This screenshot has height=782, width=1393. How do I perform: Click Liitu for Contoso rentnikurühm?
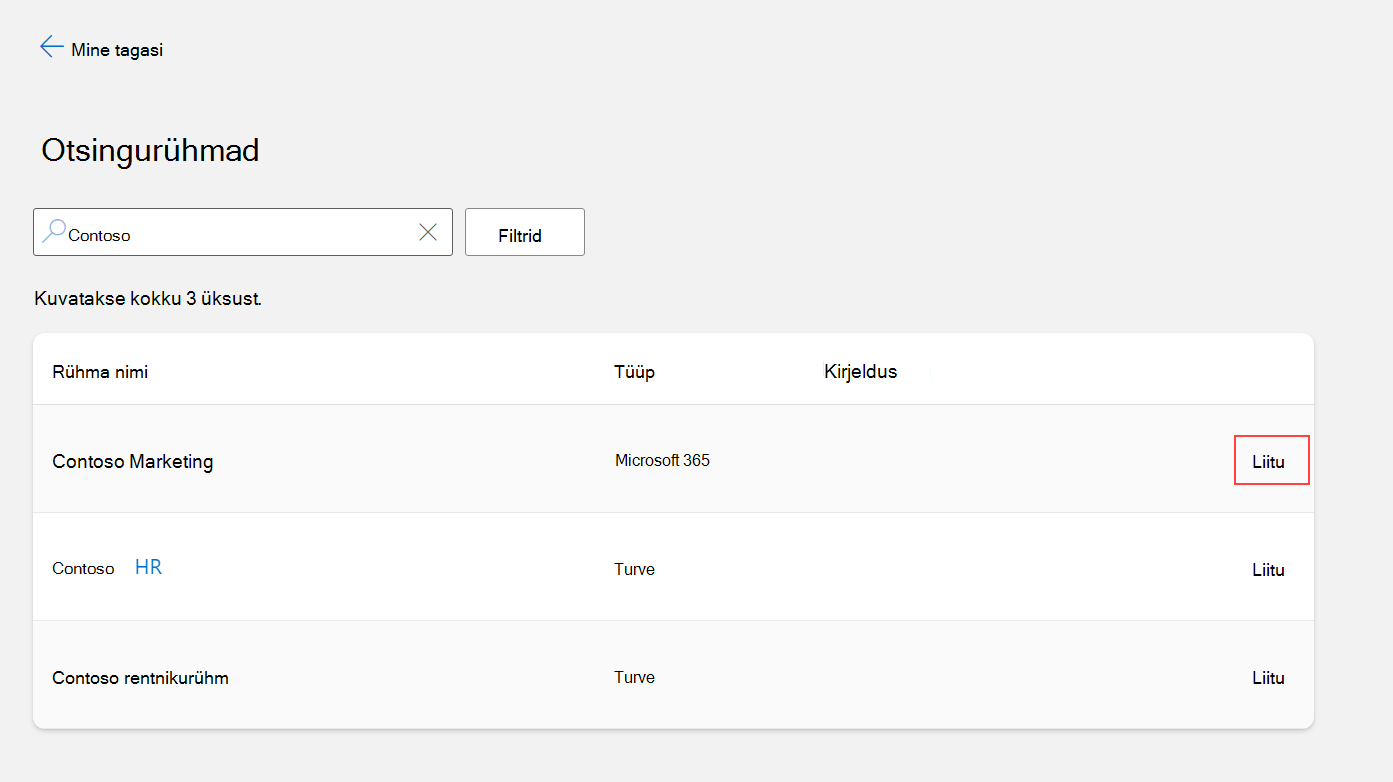click(x=1268, y=678)
